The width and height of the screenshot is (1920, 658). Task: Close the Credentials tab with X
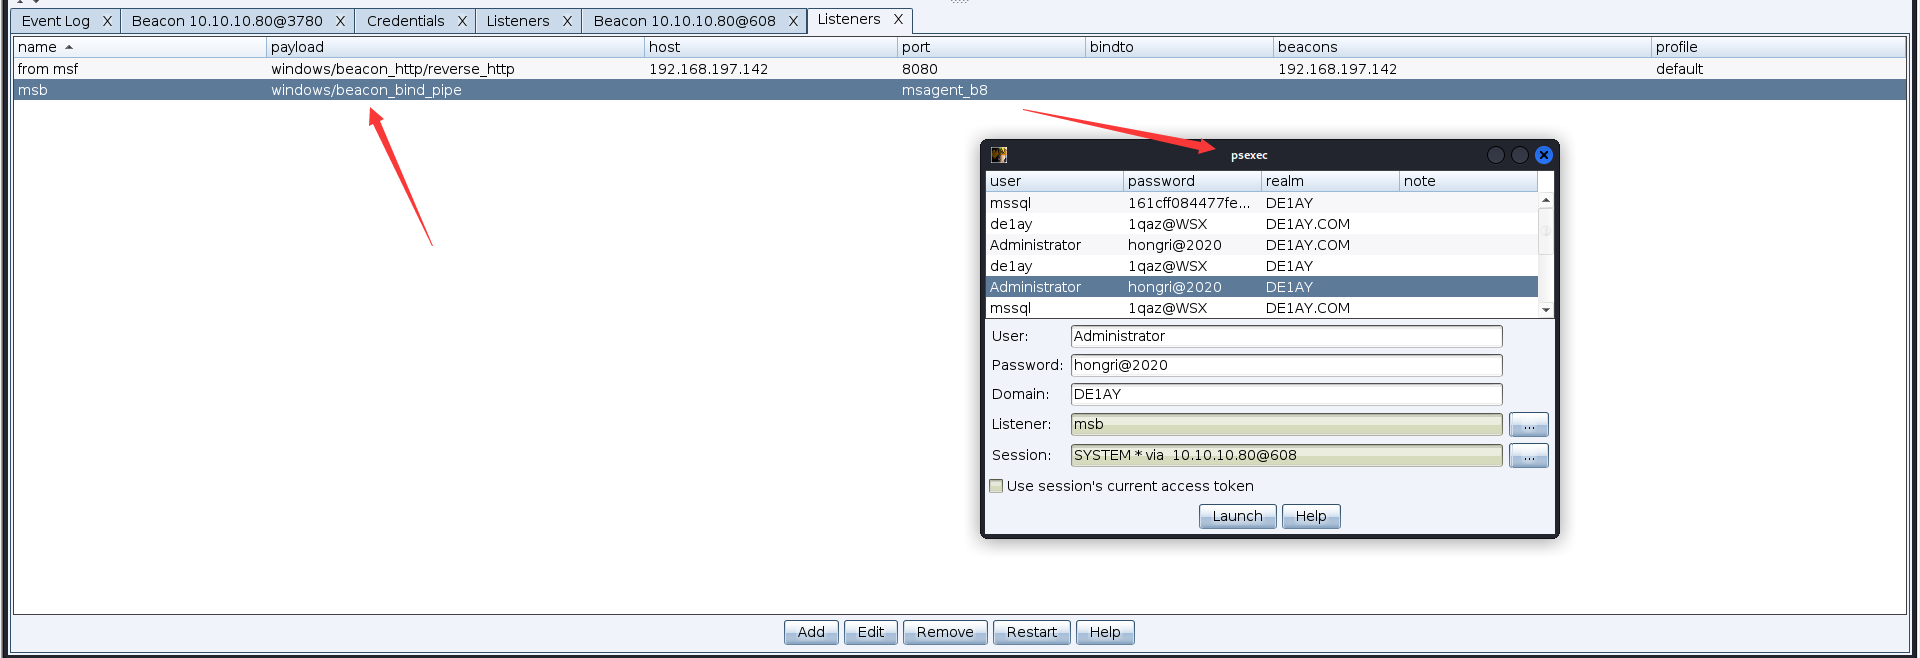[462, 21]
